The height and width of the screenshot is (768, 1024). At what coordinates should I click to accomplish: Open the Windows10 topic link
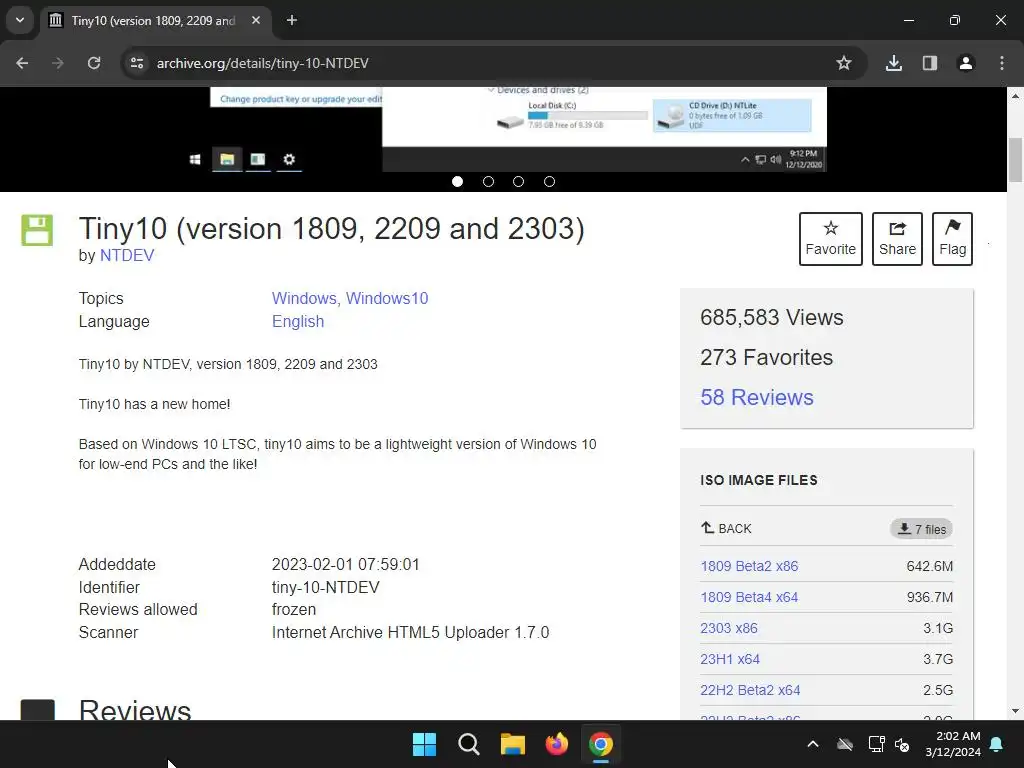pyautogui.click(x=387, y=298)
